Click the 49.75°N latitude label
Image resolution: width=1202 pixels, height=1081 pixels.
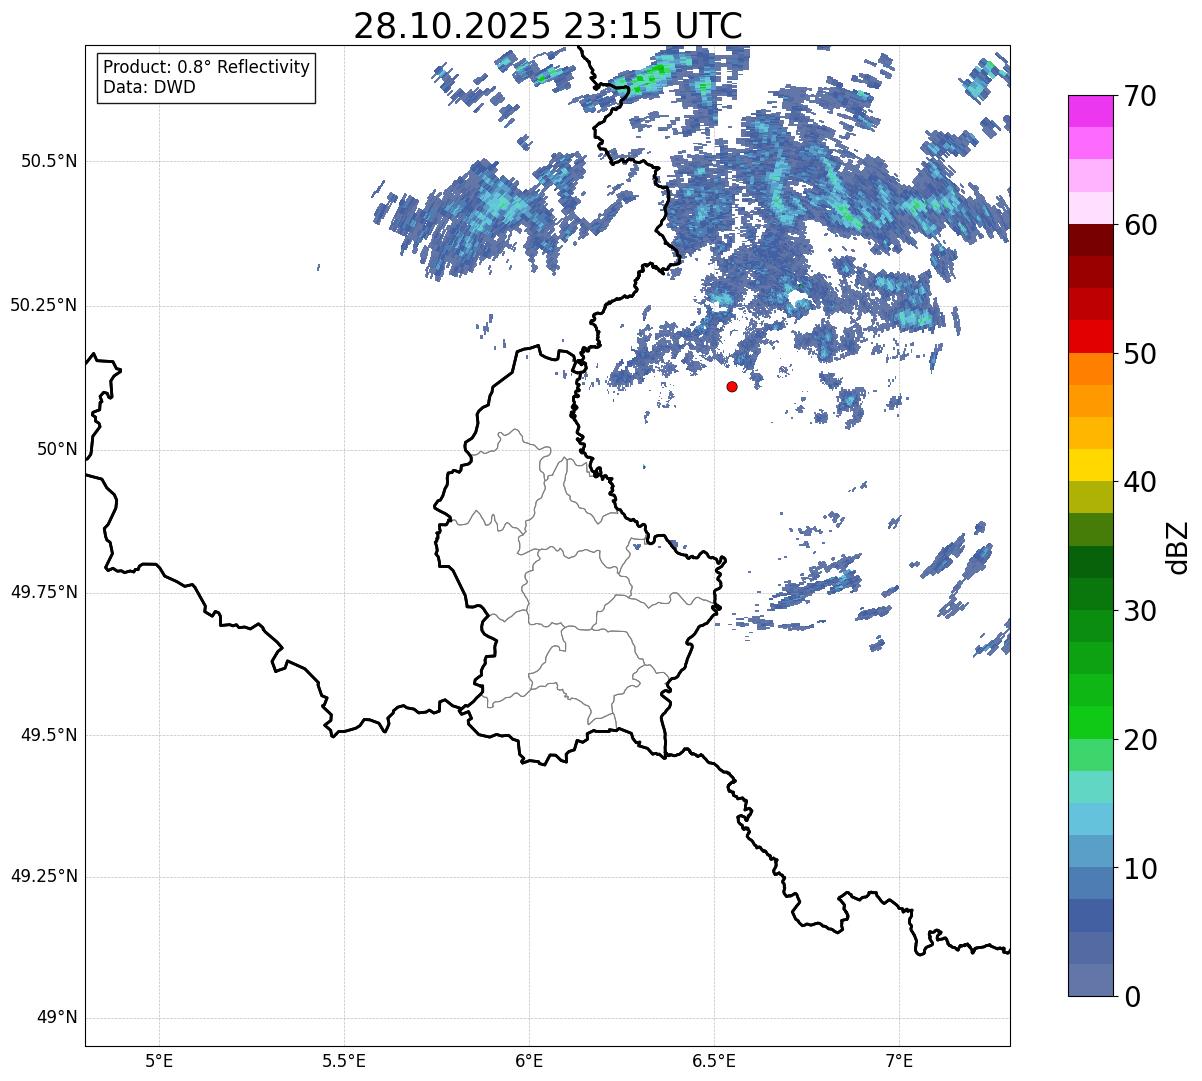(x=43, y=592)
